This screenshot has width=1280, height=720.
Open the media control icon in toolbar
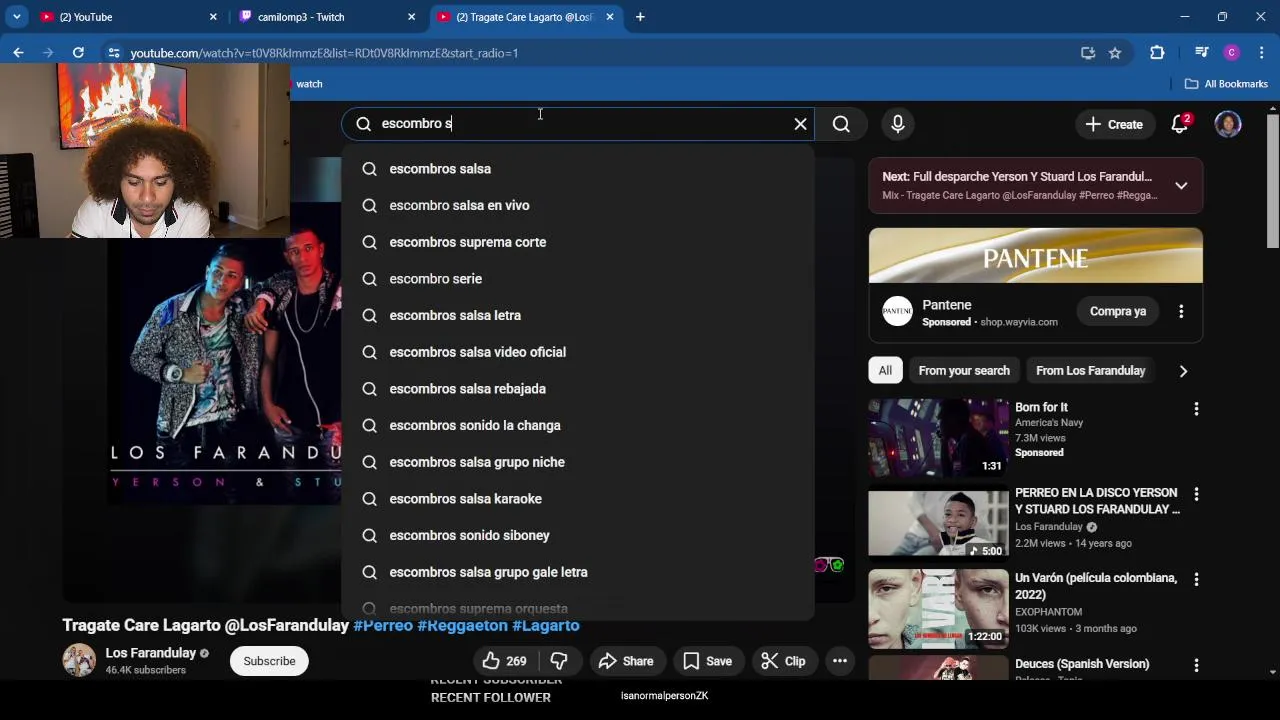coord(1202,53)
